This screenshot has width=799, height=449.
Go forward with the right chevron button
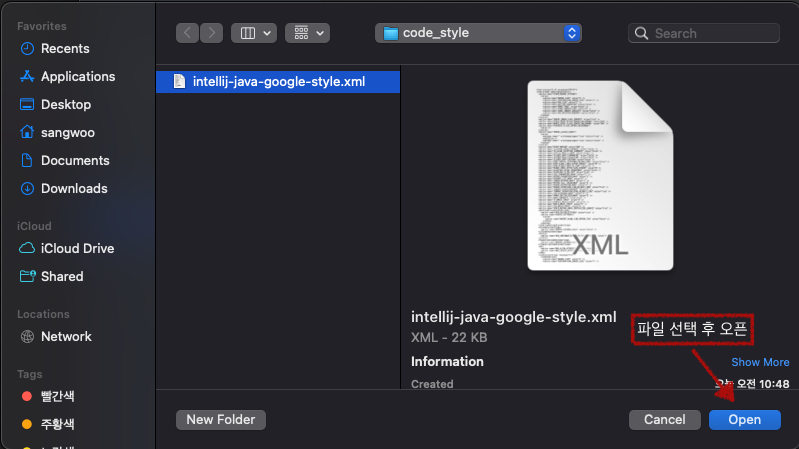(x=211, y=33)
